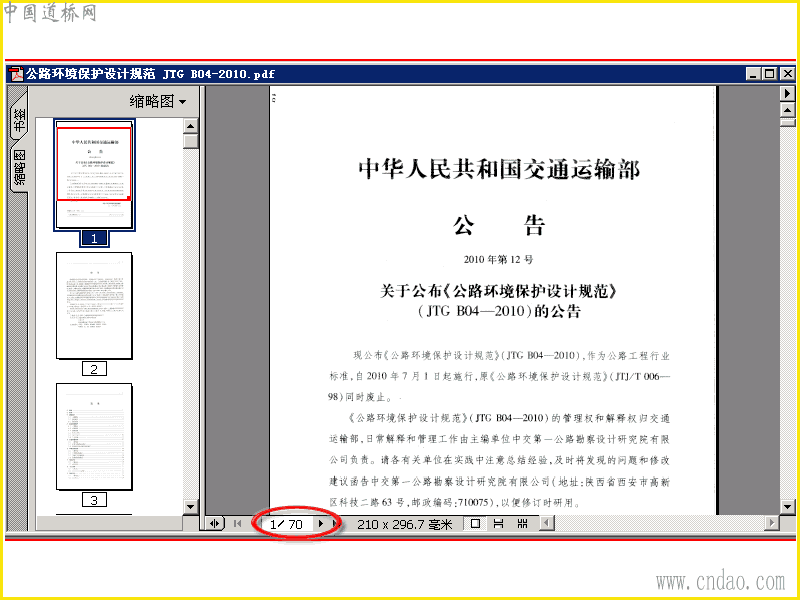Select continuous facing pages layout
The image size is (800, 600).
tap(522, 523)
